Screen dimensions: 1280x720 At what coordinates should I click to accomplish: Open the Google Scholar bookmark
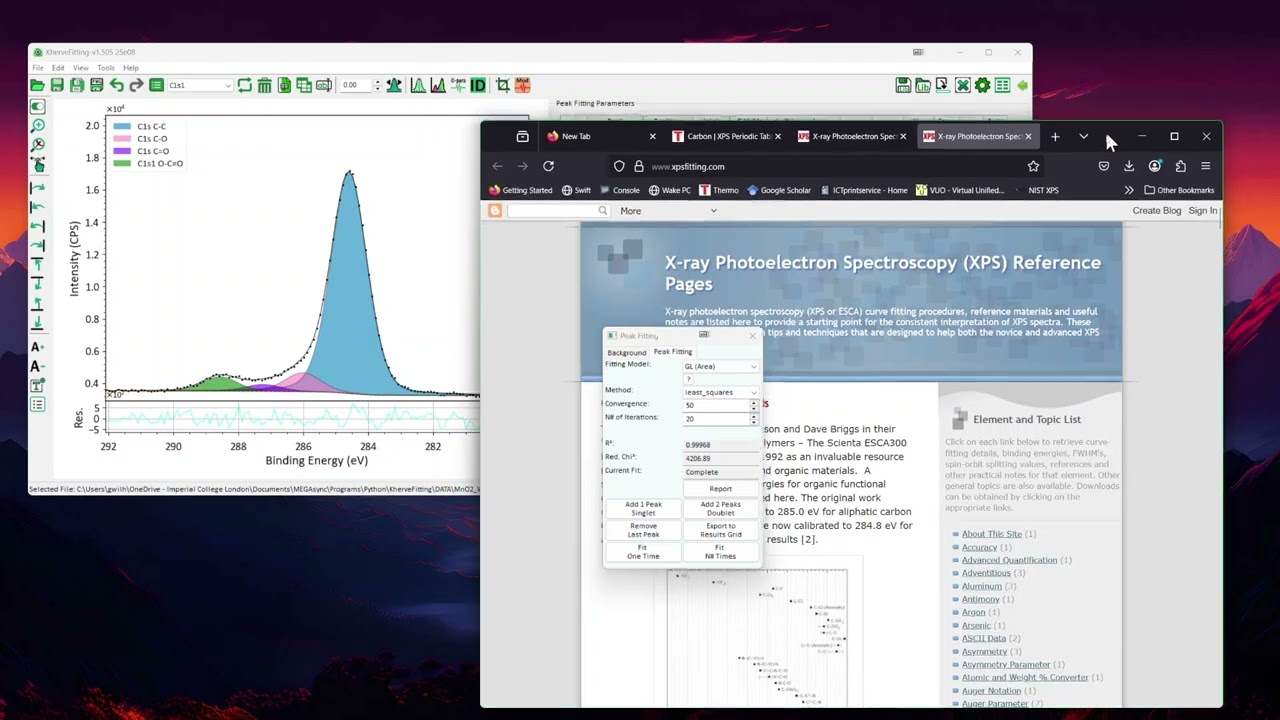(x=779, y=190)
